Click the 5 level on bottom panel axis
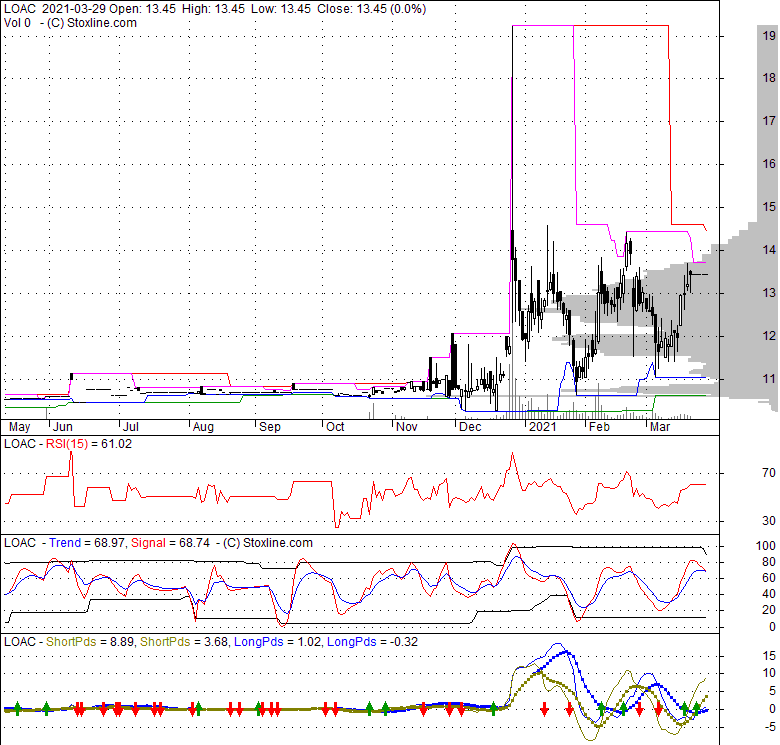The height and width of the screenshot is (745, 780). pyautogui.click(x=772, y=691)
